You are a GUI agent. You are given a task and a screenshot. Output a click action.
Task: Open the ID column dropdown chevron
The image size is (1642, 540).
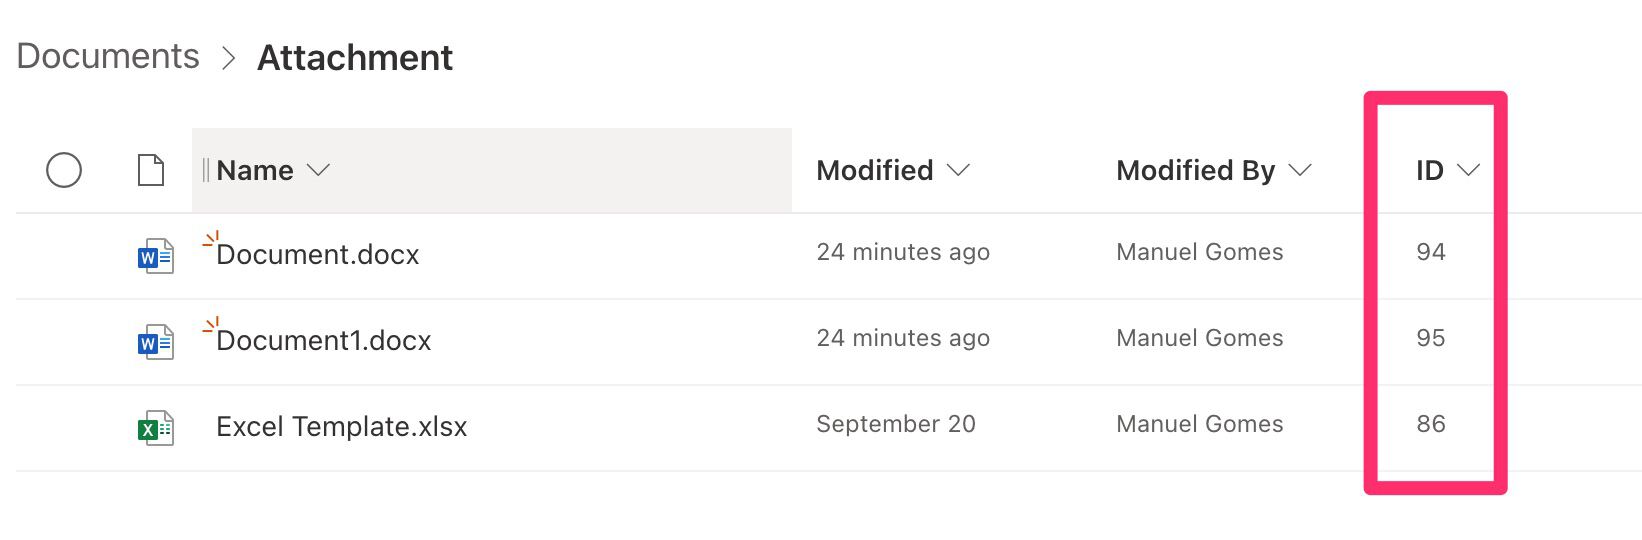(1468, 170)
